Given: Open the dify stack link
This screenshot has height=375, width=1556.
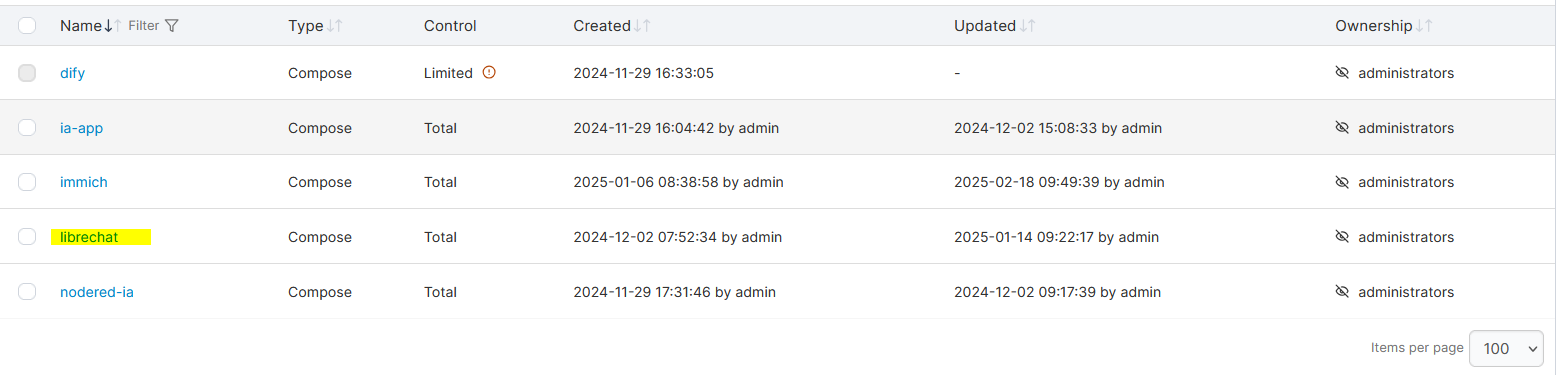Looking at the screenshot, I should point(72,73).
